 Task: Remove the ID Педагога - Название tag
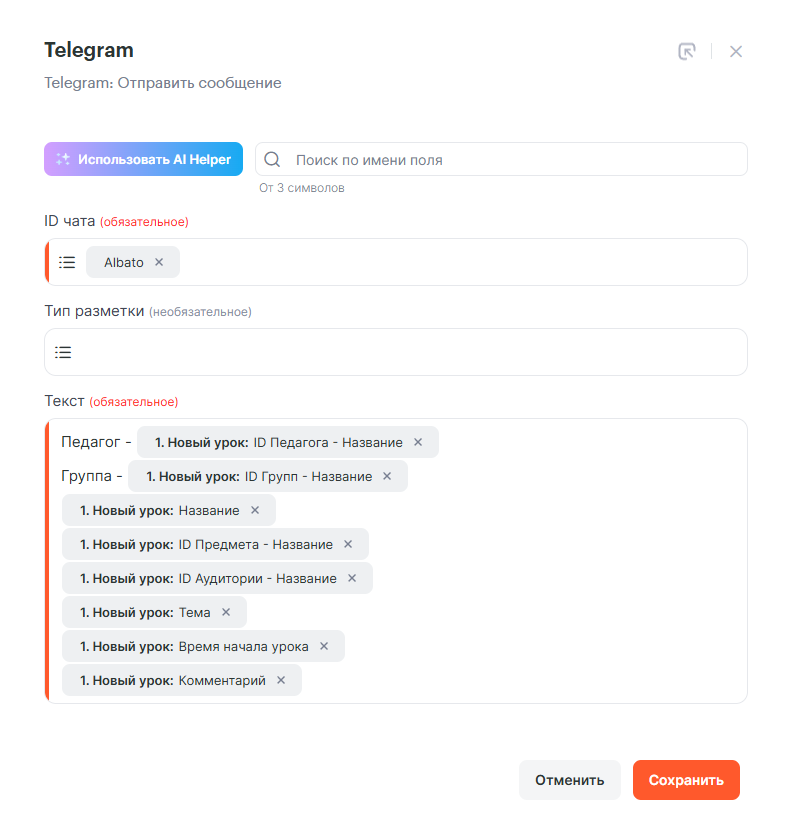tap(418, 442)
